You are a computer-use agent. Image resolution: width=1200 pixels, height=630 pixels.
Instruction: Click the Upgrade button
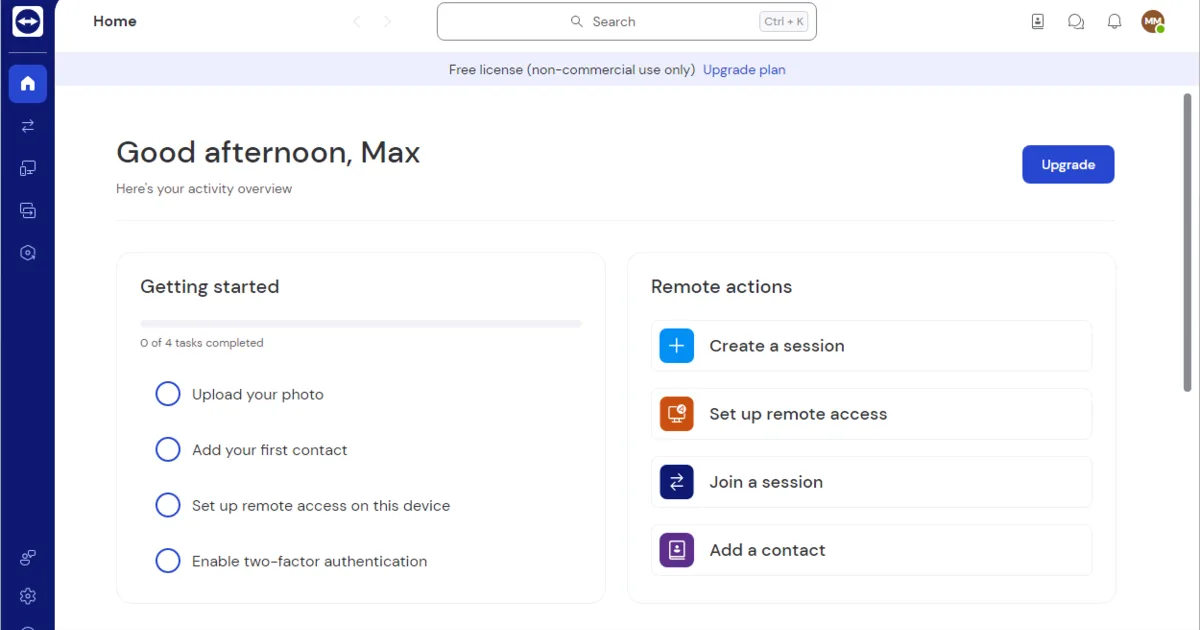(1068, 165)
